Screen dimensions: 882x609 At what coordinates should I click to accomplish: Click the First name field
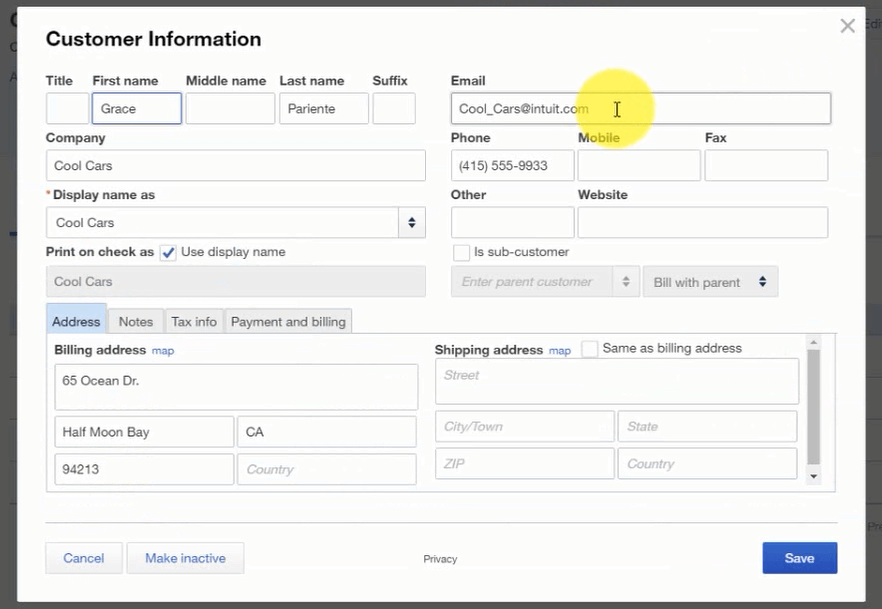pyautogui.click(x=136, y=108)
